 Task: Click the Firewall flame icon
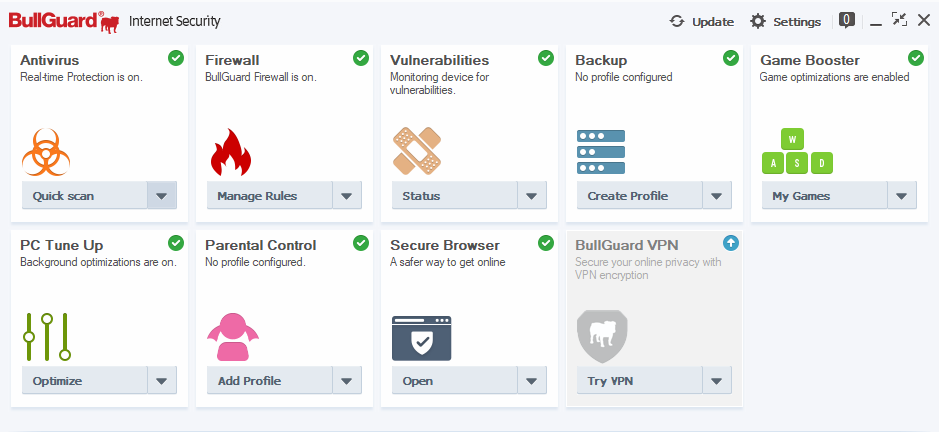(231, 152)
